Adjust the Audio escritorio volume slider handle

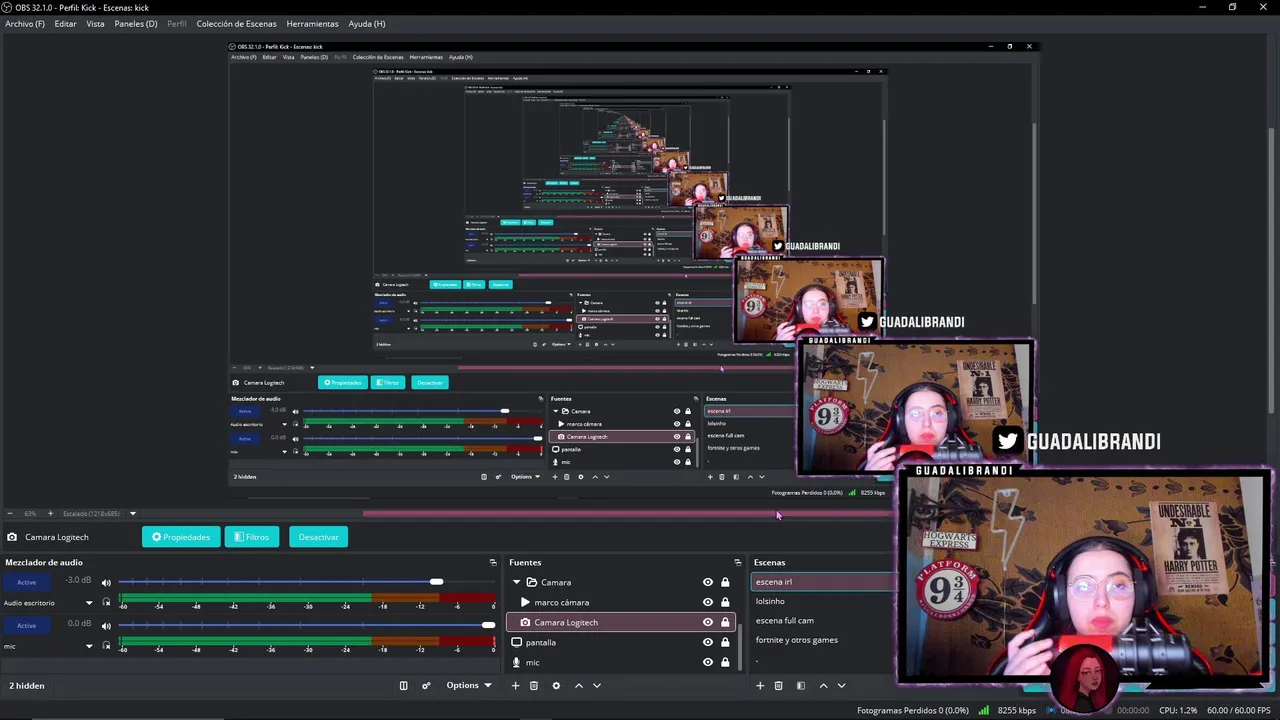click(x=436, y=582)
